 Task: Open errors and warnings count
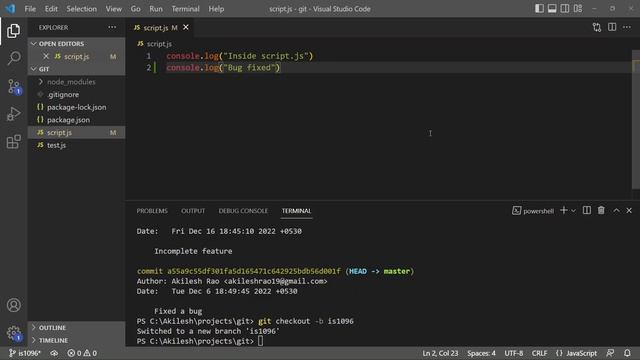point(82,353)
